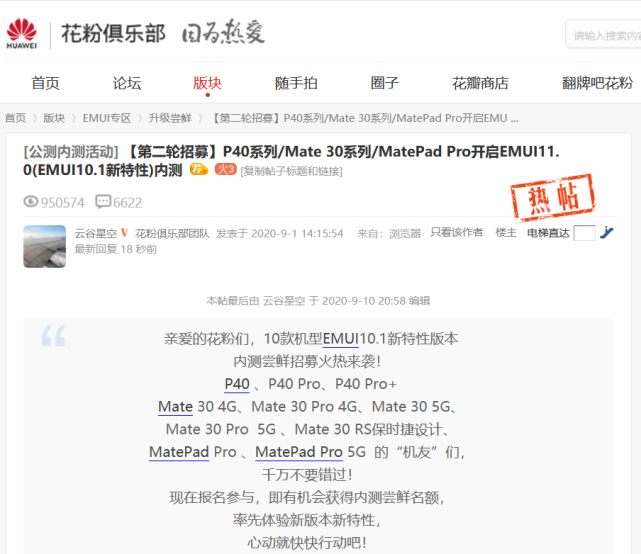Screen dimensions: 641x554
Task: Click the 千万不要错过! line
Action: coord(307,475)
